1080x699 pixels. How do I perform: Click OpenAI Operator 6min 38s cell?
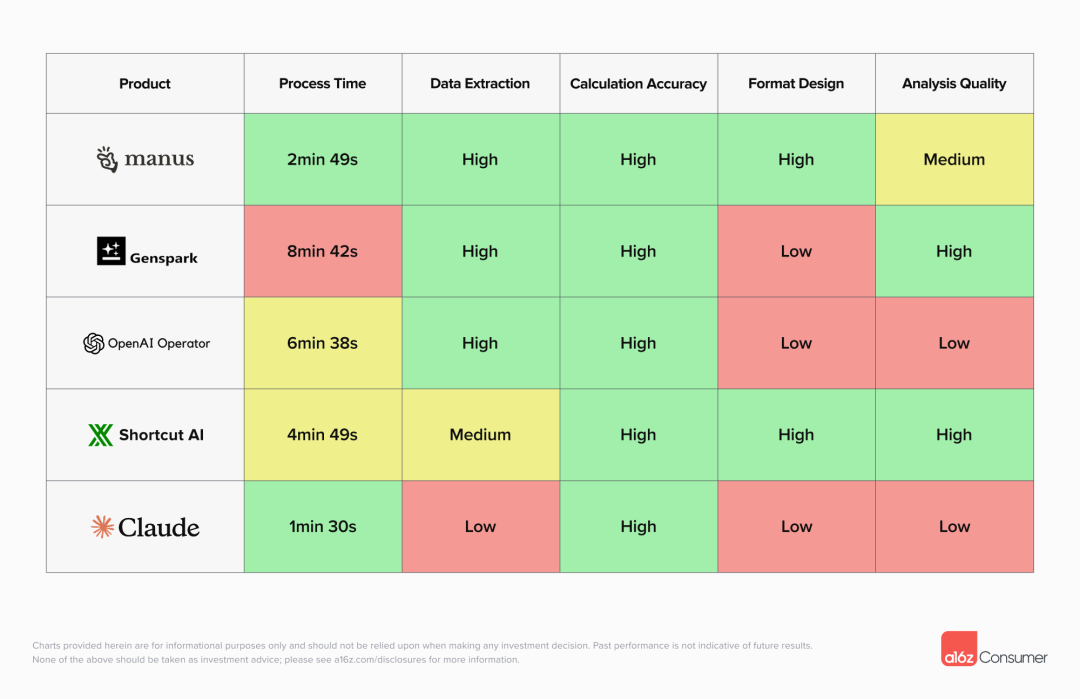click(322, 343)
